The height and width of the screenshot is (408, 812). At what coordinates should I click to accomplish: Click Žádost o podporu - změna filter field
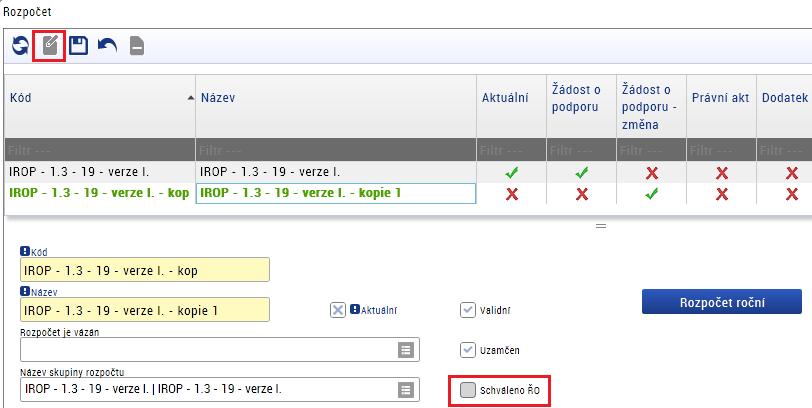pos(651,150)
